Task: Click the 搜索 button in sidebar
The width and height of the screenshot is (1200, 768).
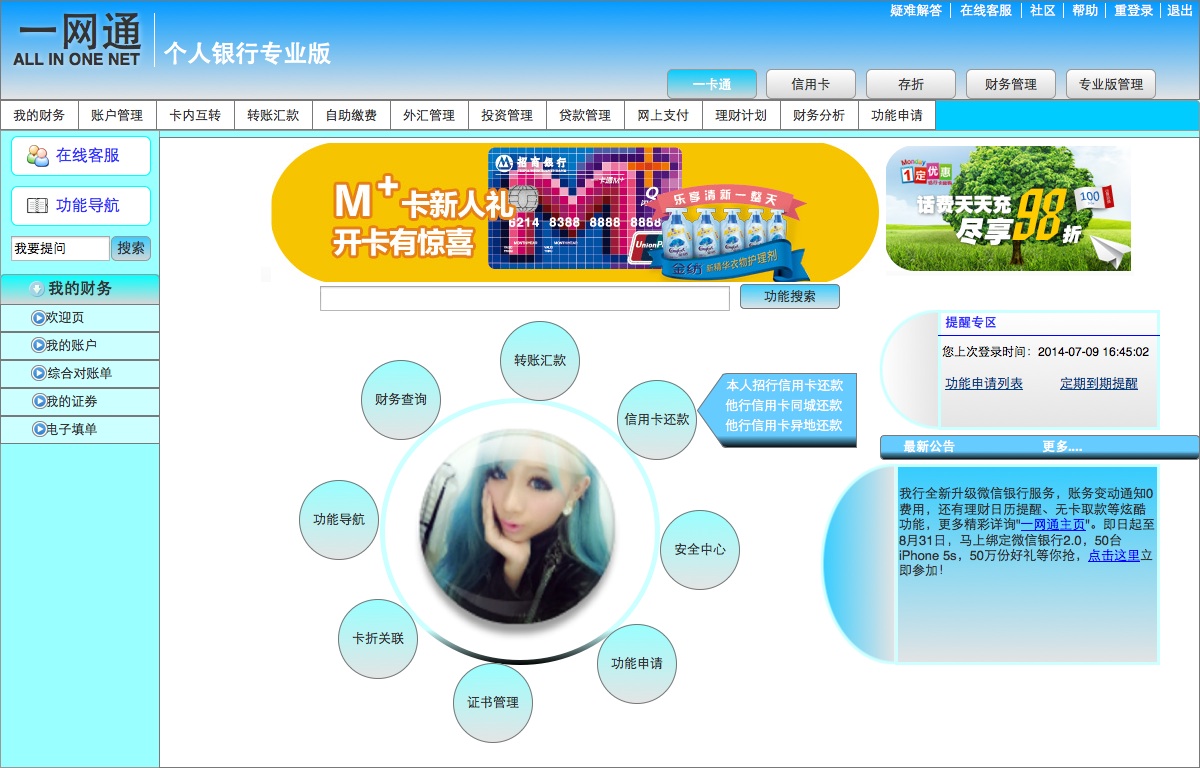Action: 131,248
